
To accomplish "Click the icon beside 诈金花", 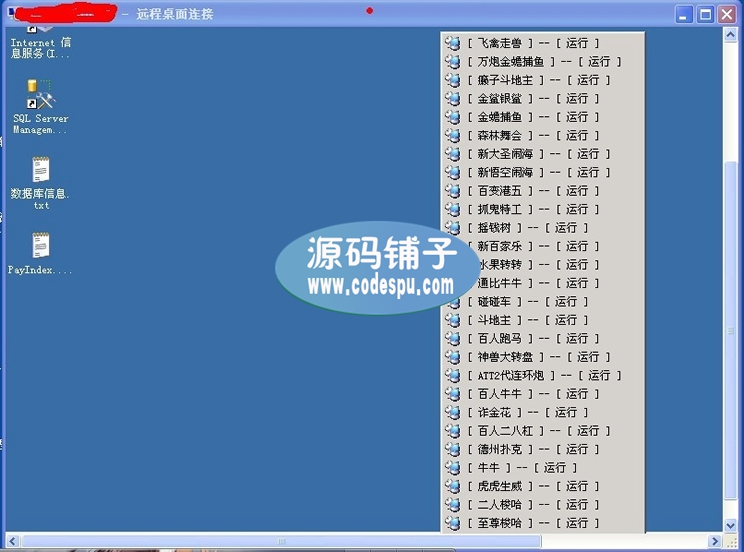I will click(453, 412).
